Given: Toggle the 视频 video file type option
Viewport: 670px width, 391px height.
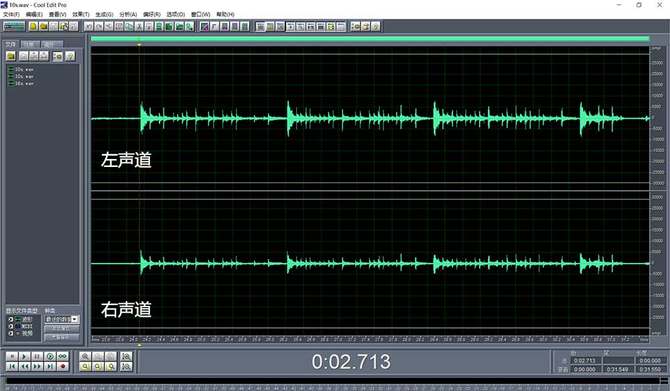Looking at the screenshot, I should point(11,333).
